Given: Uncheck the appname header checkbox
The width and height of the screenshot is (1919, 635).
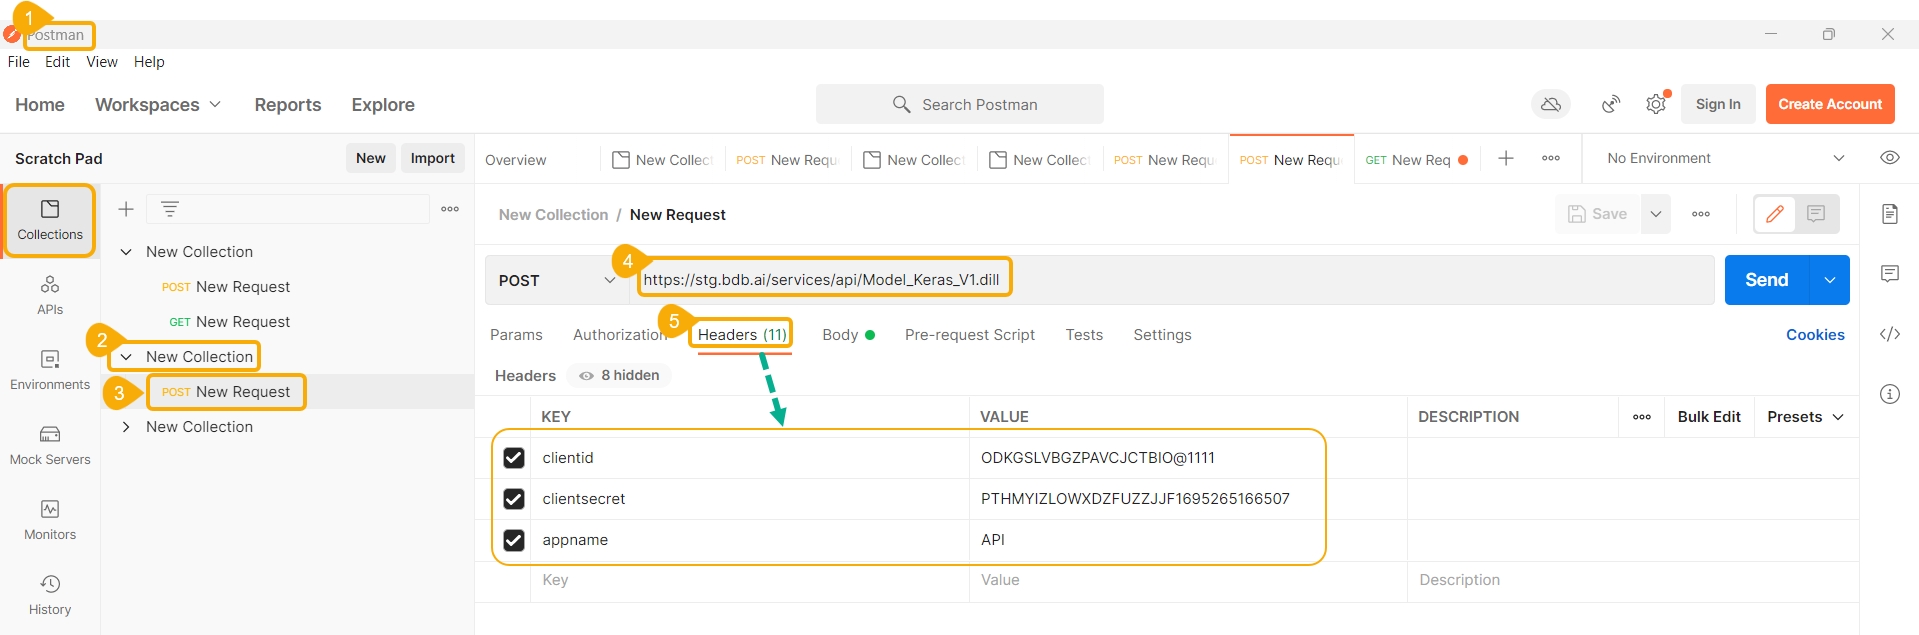Looking at the screenshot, I should (x=514, y=540).
